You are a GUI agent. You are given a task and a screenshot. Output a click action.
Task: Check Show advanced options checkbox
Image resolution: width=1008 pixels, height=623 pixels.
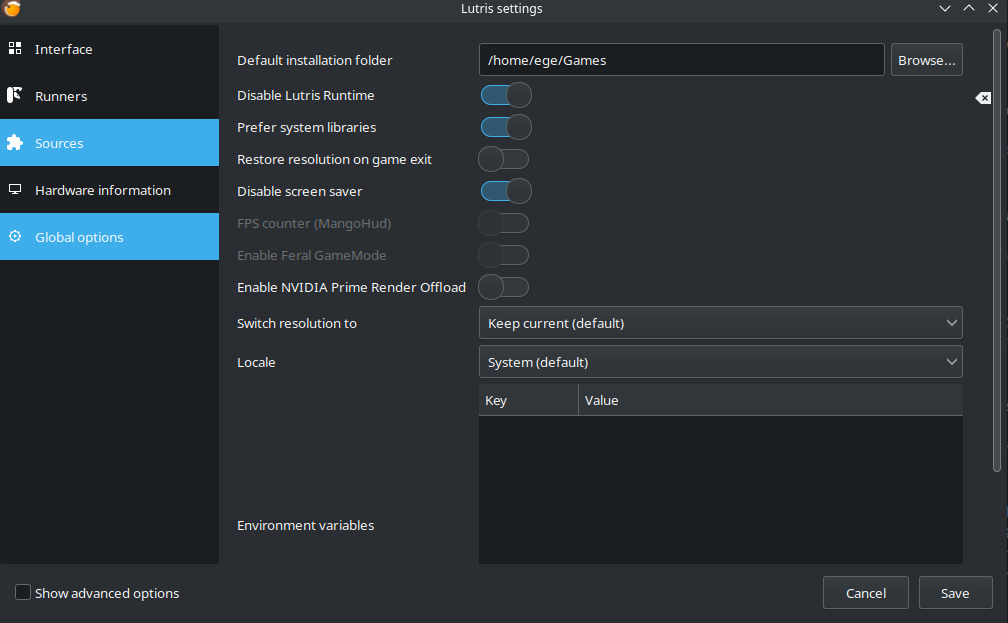coord(22,592)
